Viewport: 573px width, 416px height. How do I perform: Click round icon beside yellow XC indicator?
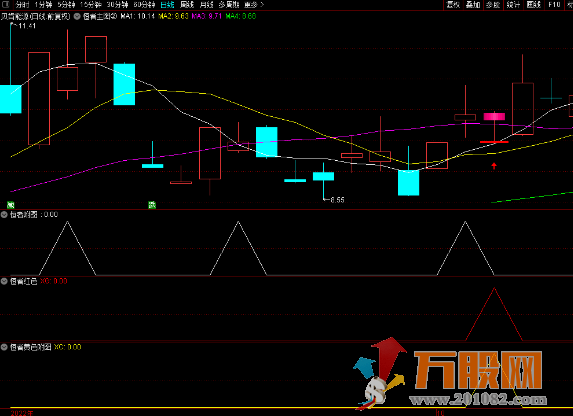pyautogui.click(x=4, y=347)
